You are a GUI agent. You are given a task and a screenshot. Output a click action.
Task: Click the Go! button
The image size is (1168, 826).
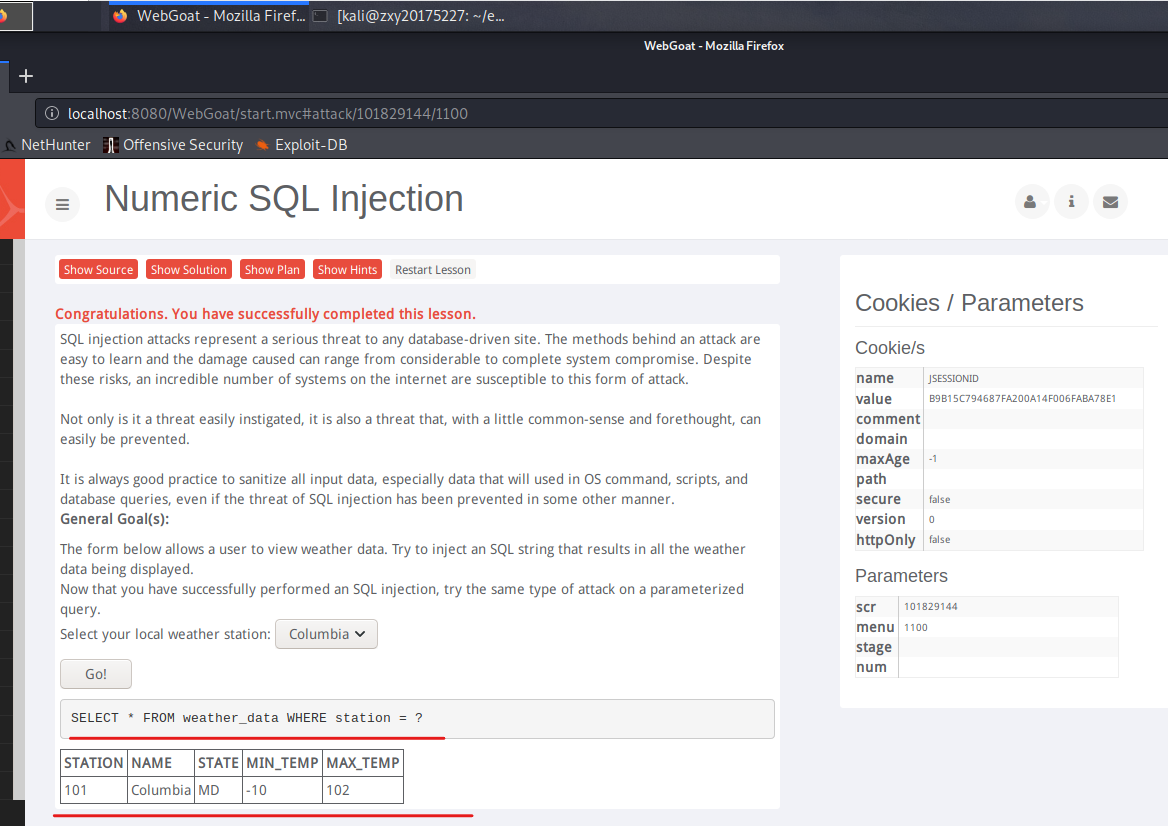coord(96,674)
